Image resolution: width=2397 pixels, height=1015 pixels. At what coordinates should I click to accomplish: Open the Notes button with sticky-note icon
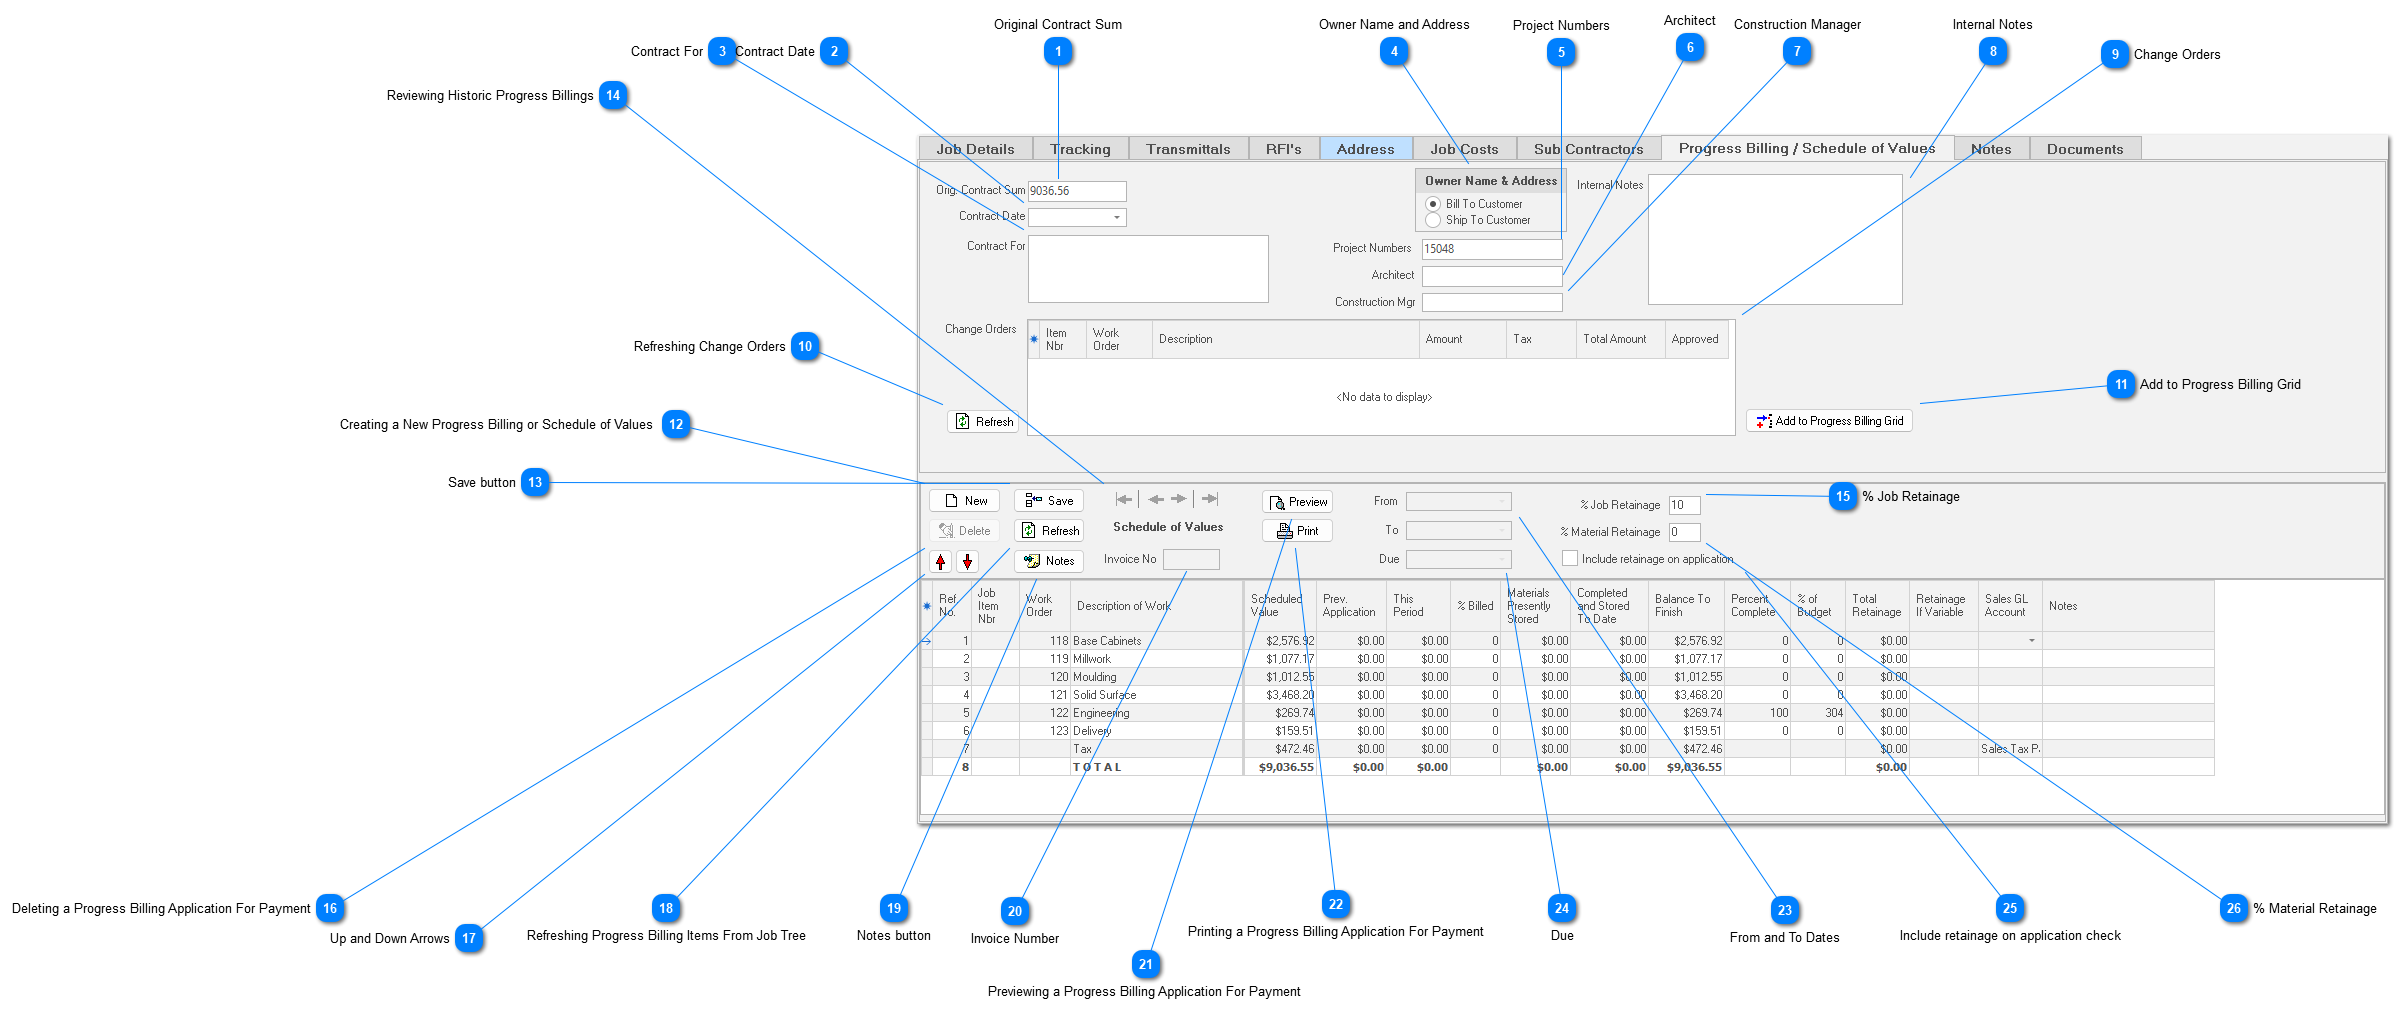[1048, 561]
